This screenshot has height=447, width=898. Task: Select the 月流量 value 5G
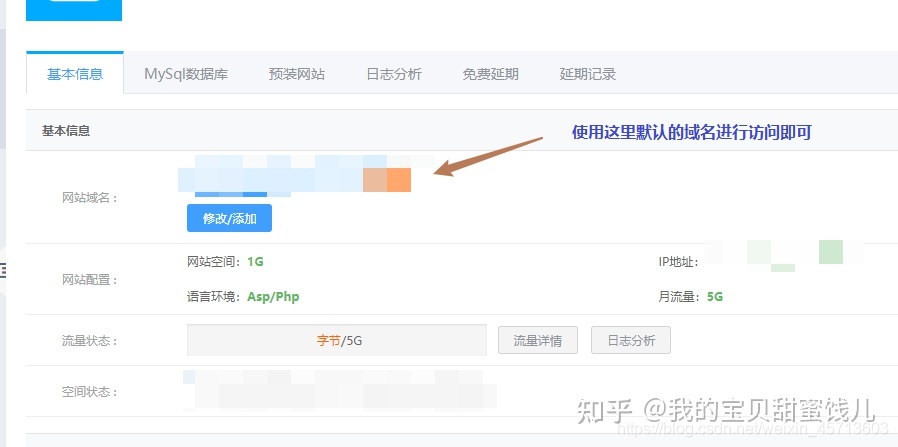[x=715, y=297]
